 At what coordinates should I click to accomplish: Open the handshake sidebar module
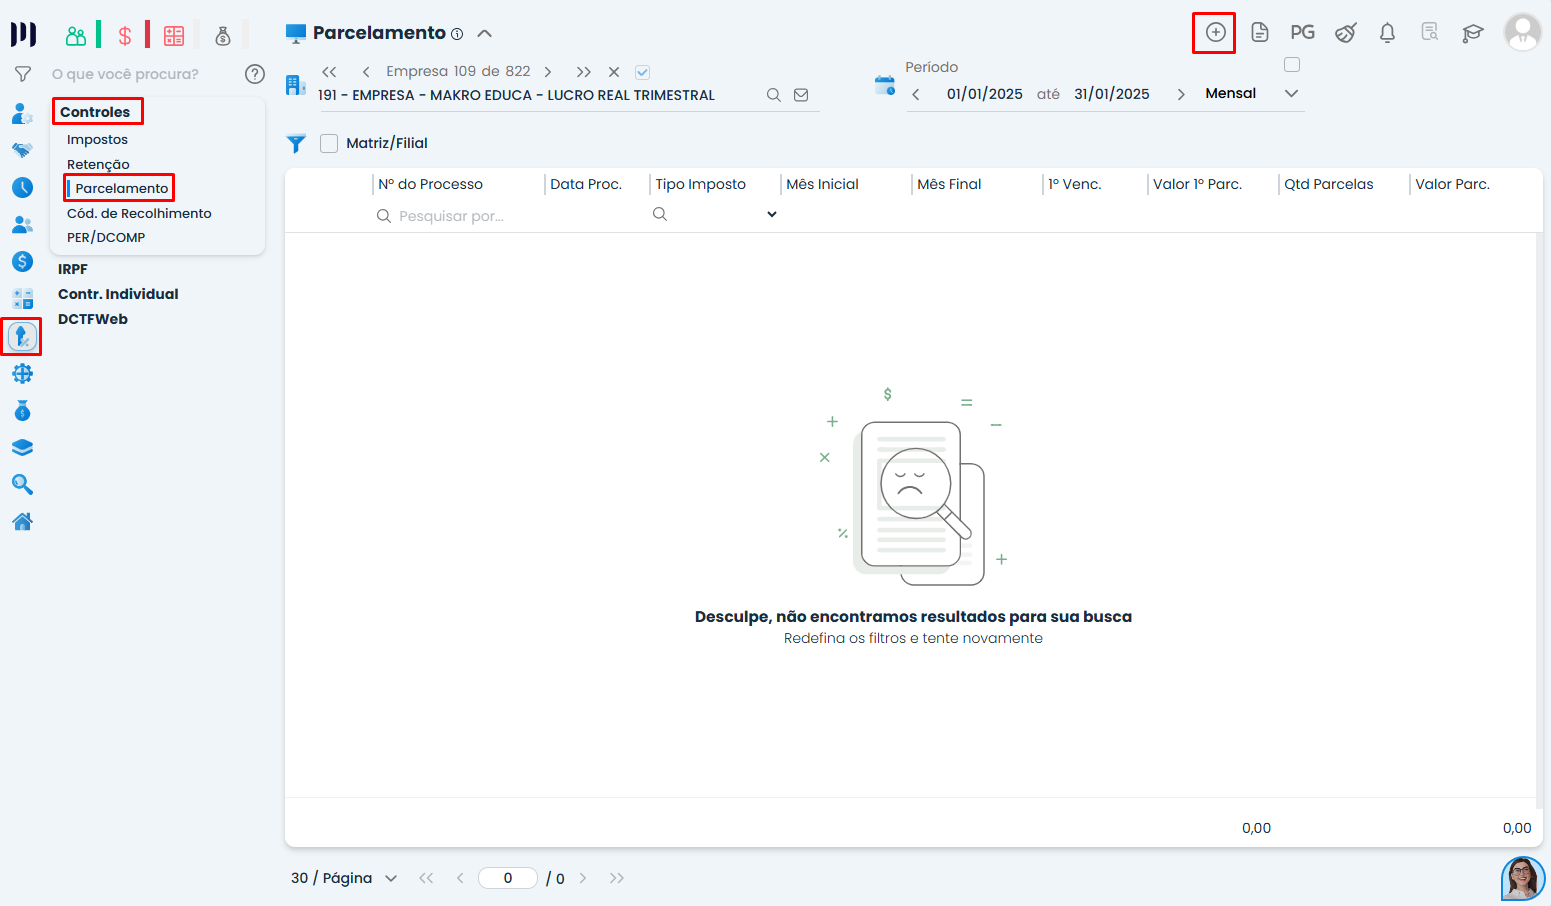pos(22,150)
